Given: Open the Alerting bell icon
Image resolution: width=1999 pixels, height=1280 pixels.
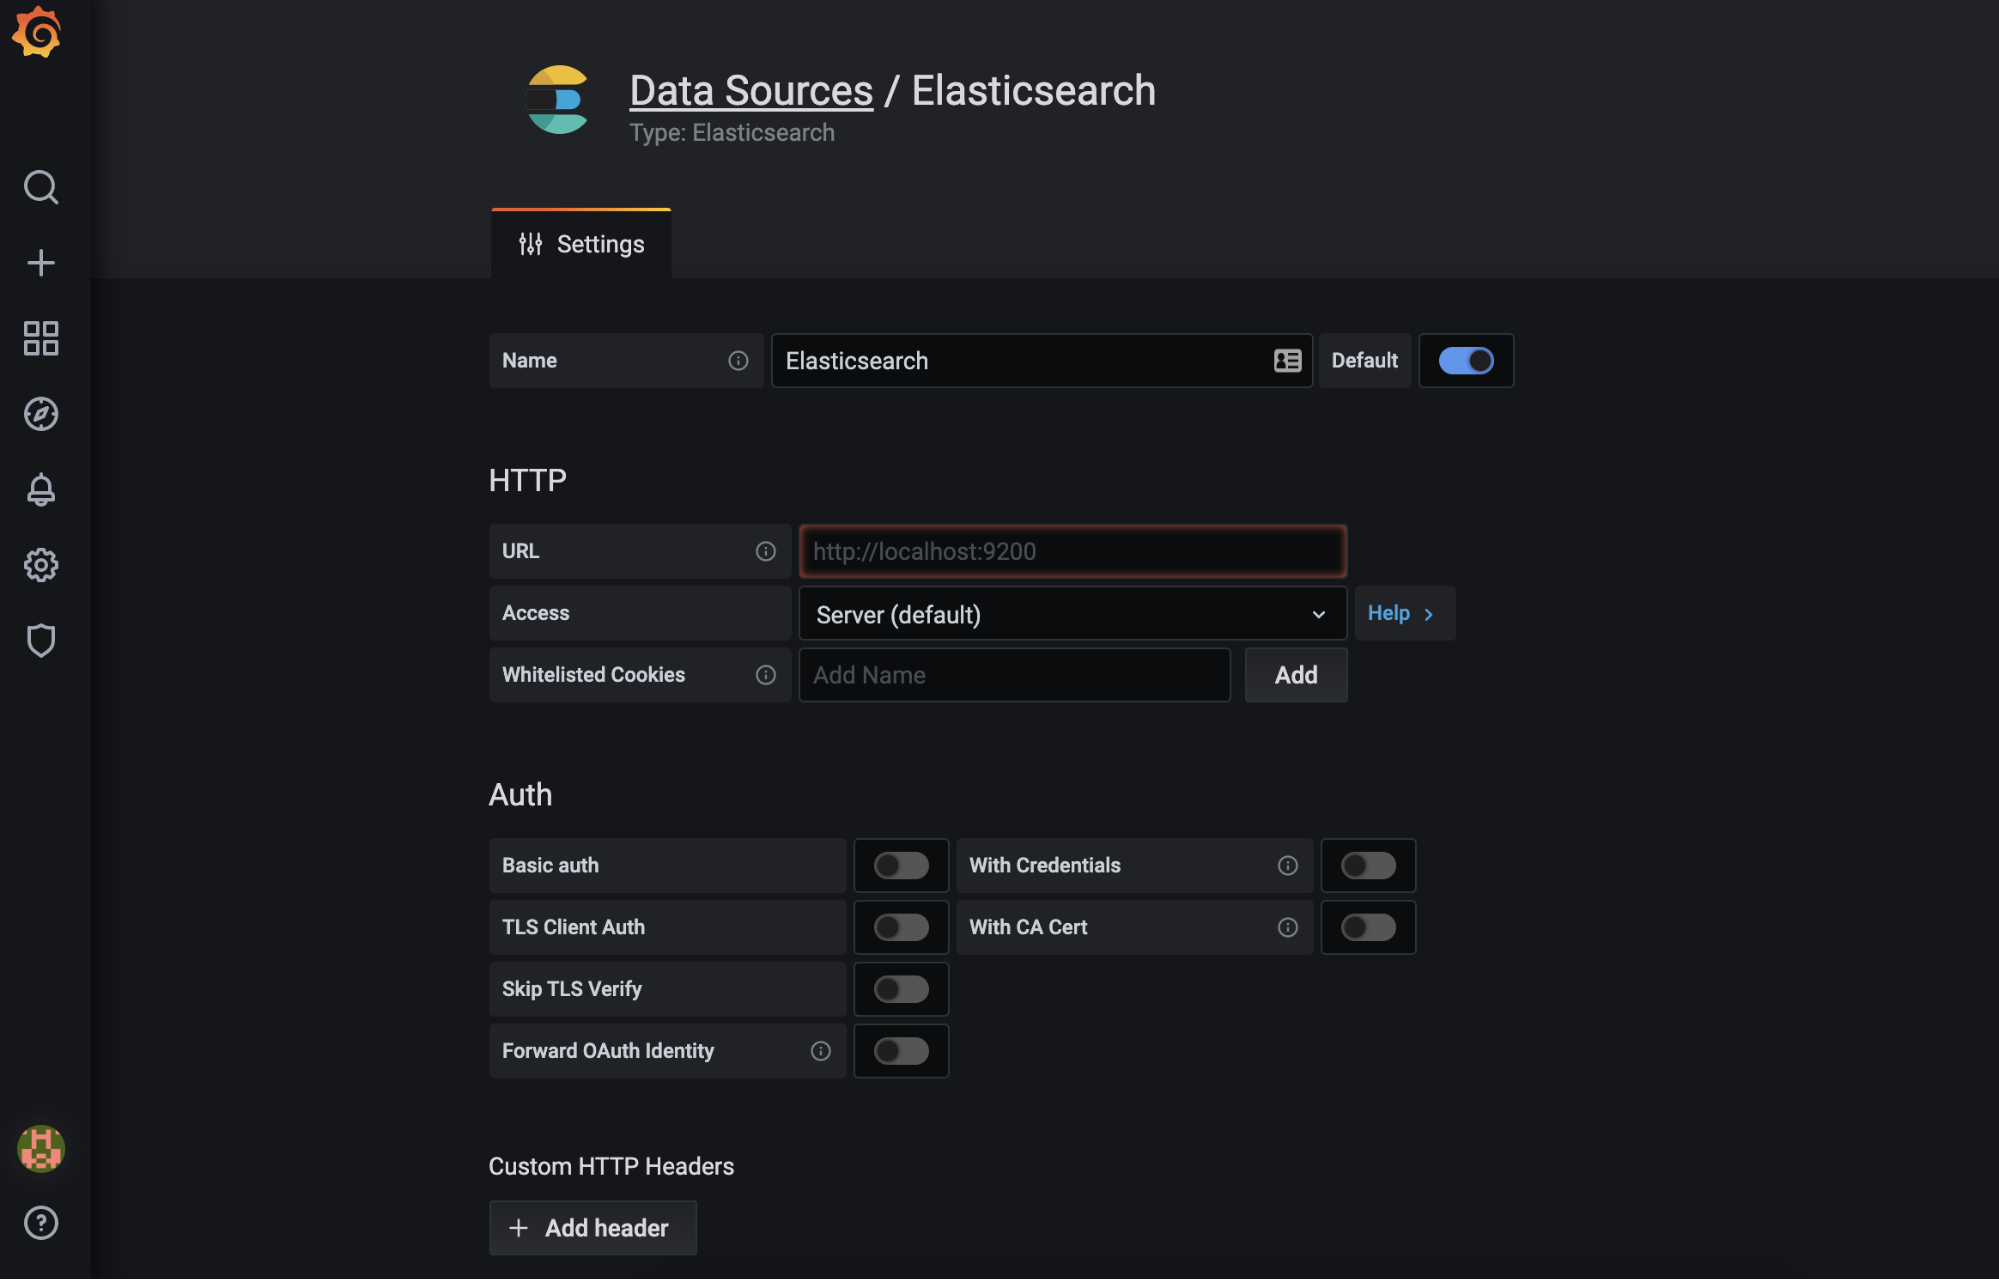Looking at the screenshot, I should (39, 489).
